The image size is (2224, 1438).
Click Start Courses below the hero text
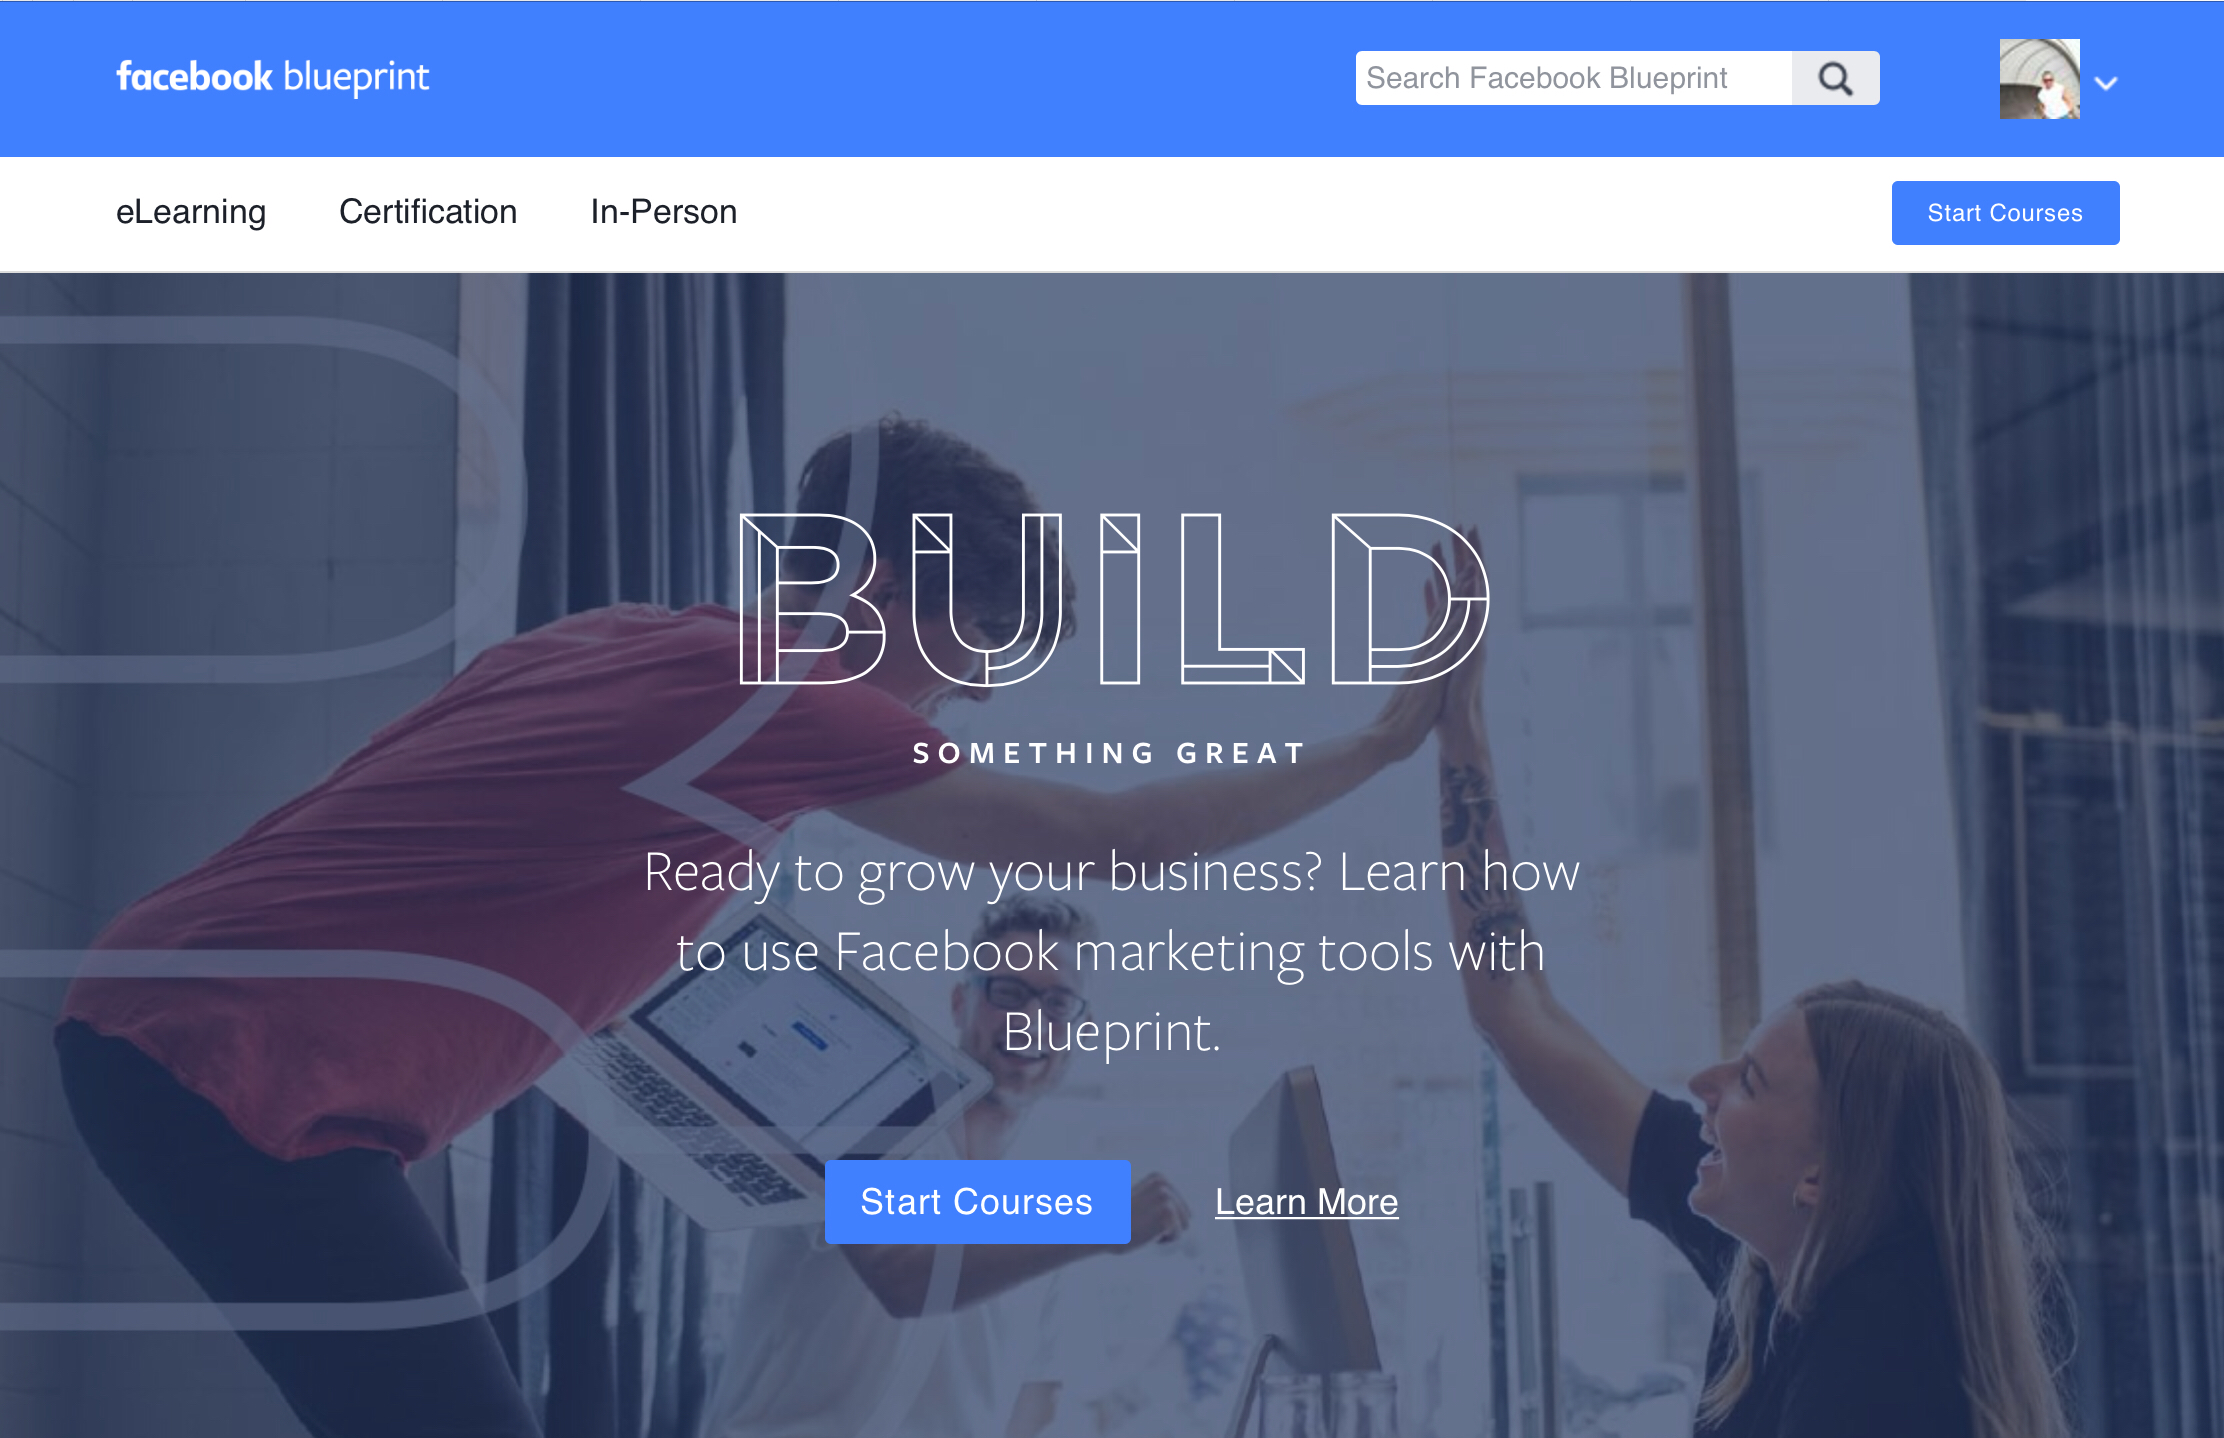[977, 1202]
